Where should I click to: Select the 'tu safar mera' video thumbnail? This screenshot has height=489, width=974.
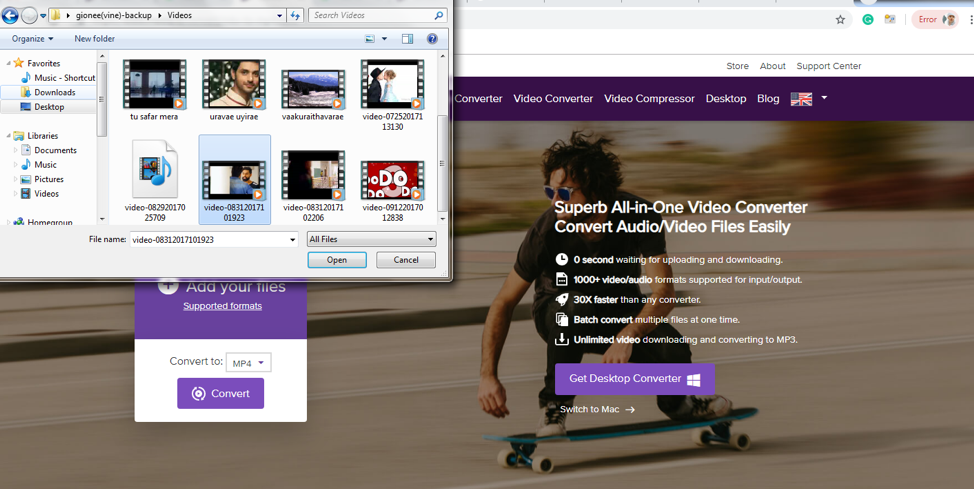154,85
